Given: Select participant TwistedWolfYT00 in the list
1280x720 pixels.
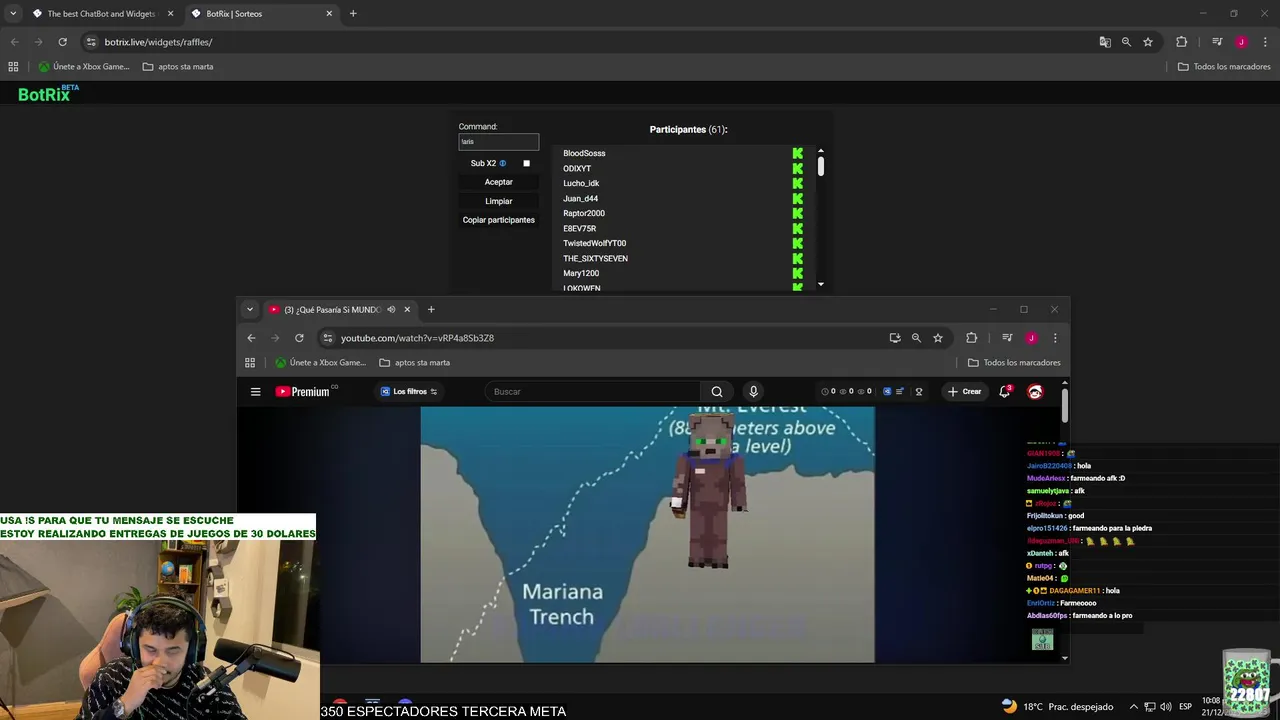Looking at the screenshot, I should pos(594,243).
